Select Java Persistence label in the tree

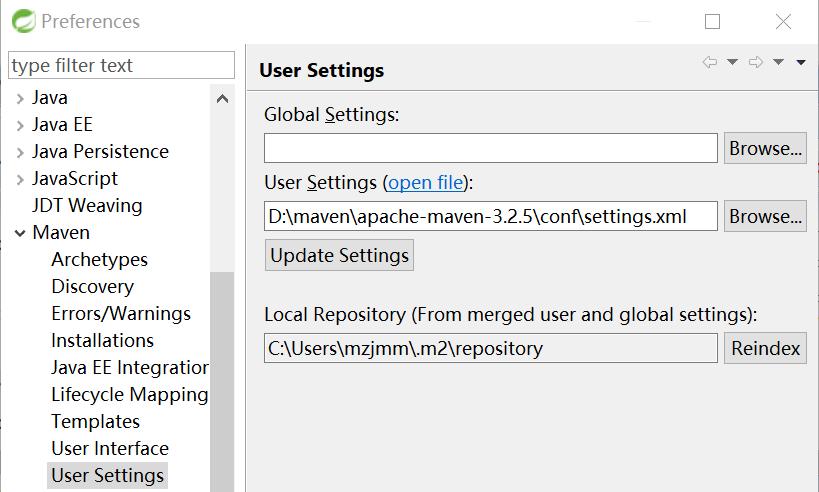point(100,151)
